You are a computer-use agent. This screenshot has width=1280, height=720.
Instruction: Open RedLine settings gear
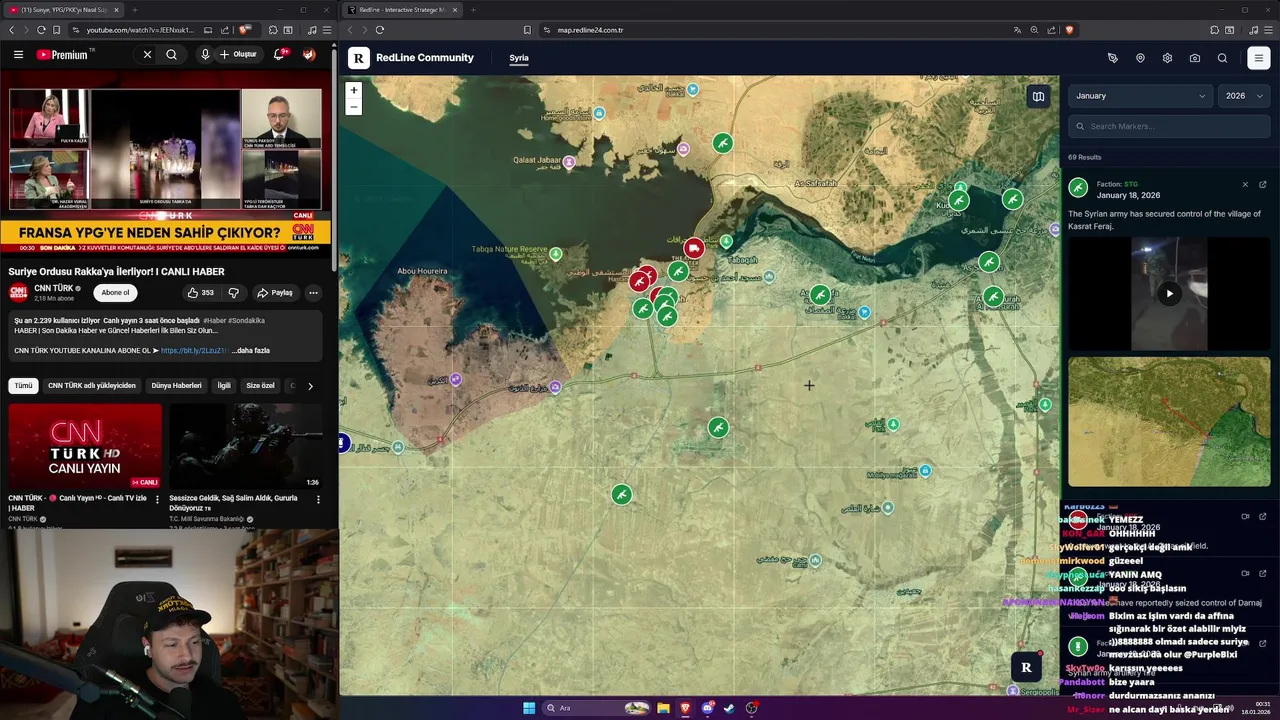1167,58
